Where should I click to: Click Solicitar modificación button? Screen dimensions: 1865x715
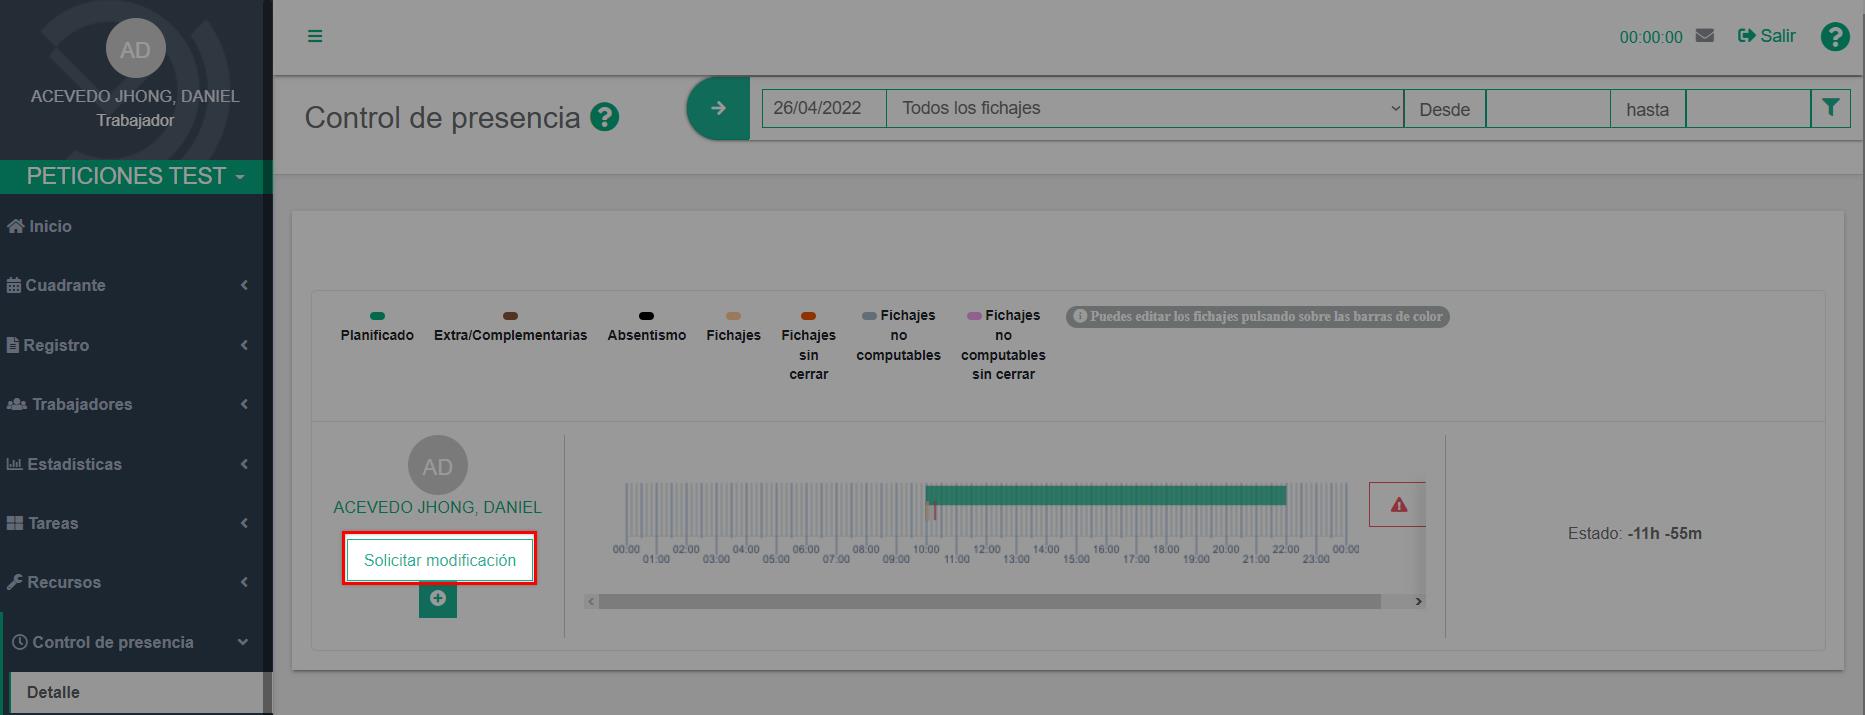tap(439, 560)
